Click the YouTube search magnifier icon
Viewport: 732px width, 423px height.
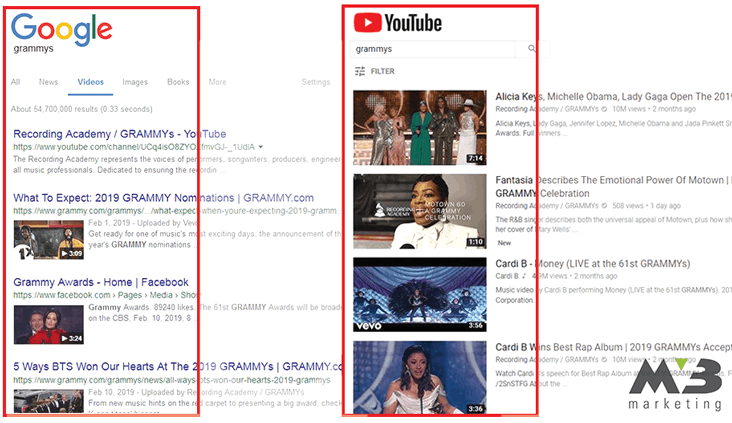click(532, 49)
